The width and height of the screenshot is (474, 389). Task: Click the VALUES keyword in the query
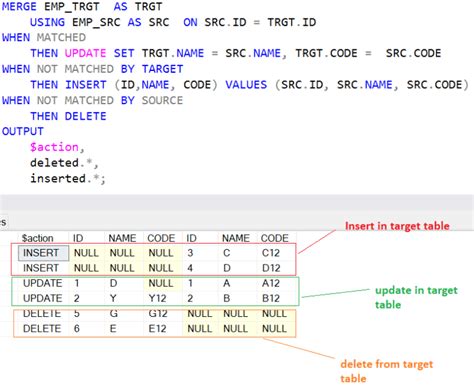246,85
